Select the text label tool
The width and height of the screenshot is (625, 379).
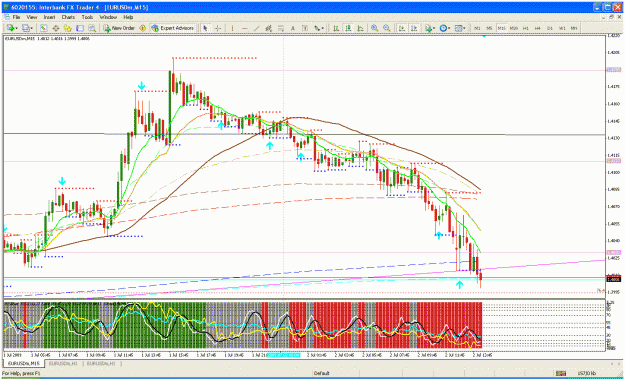click(305, 28)
